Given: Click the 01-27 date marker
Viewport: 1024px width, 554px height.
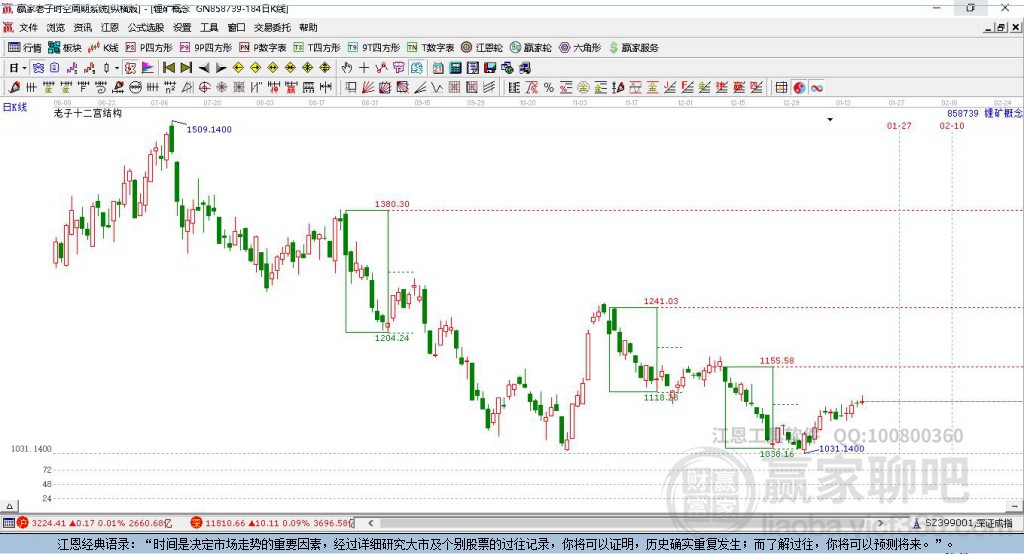Looking at the screenshot, I should pyautogui.click(x=899, y=125).
